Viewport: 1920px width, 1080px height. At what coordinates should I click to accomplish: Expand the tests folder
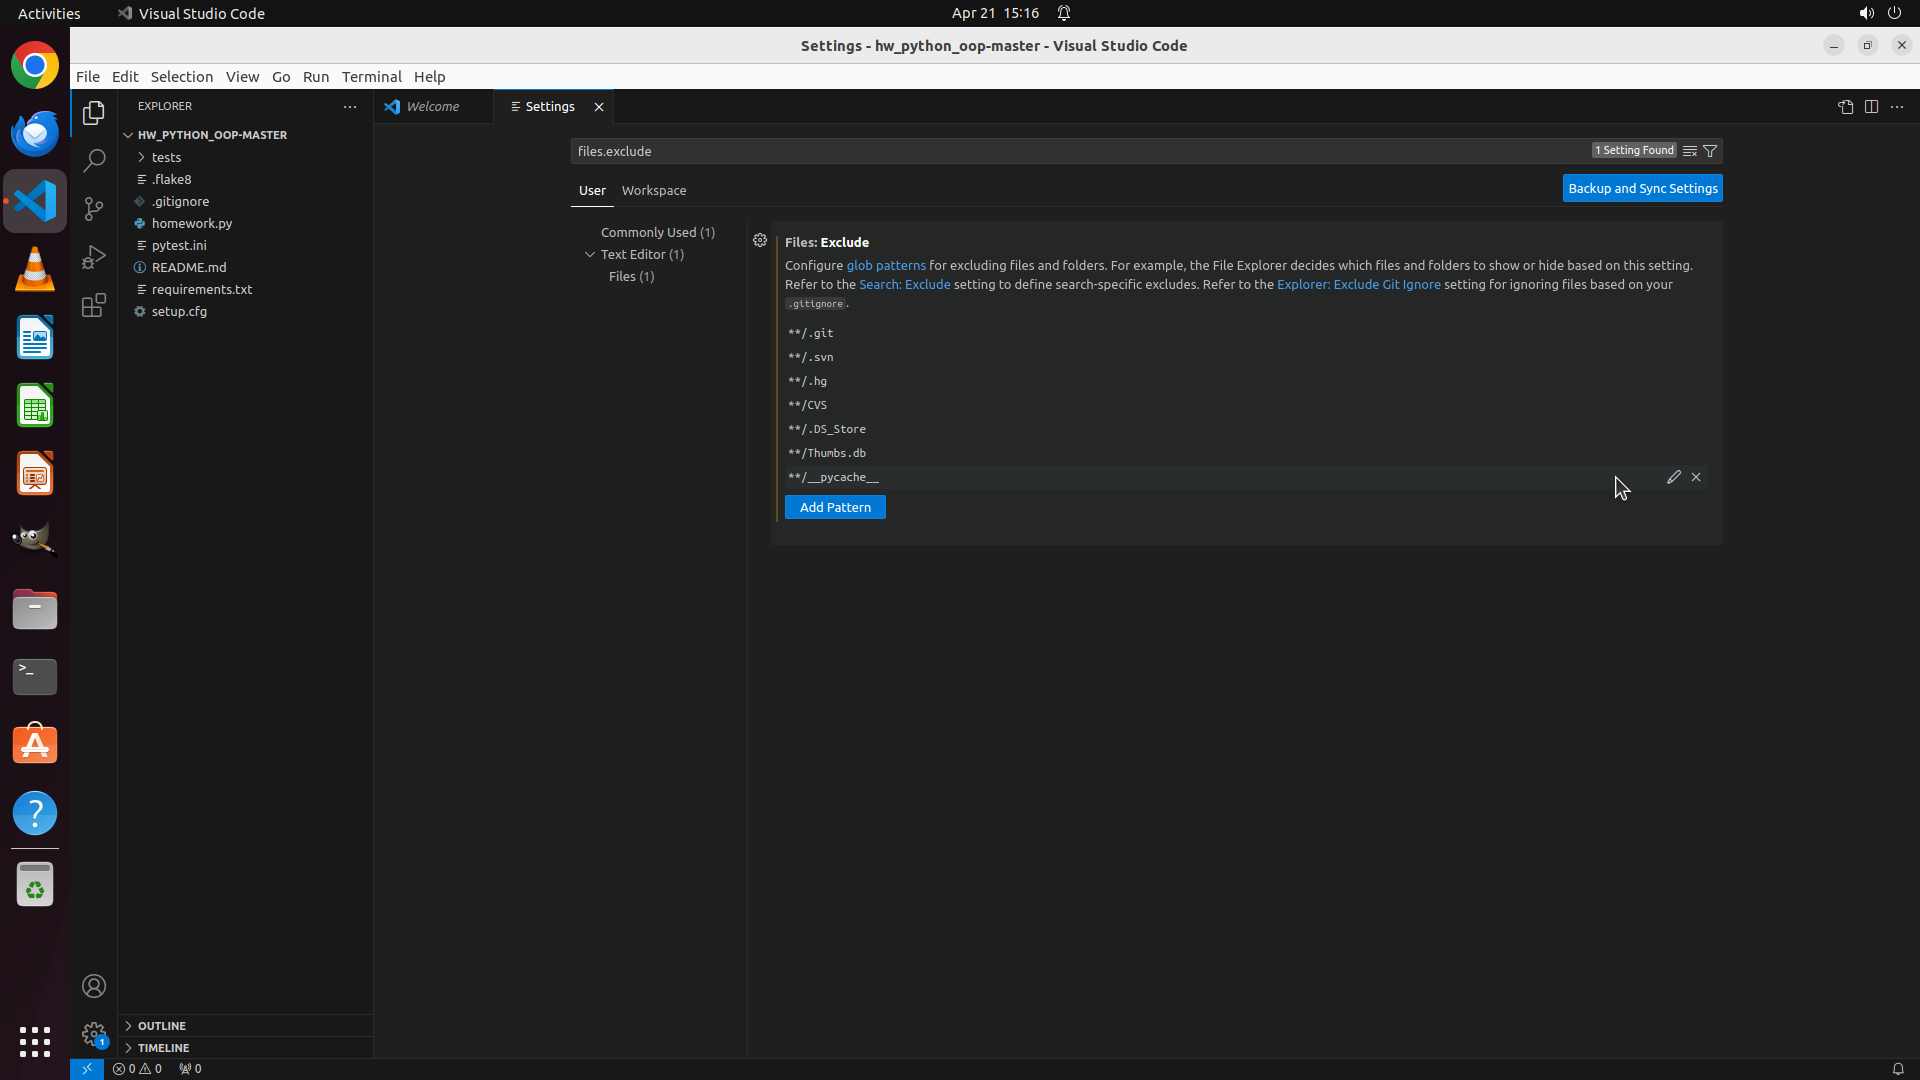pyautogui.click(x=166, y=157)
